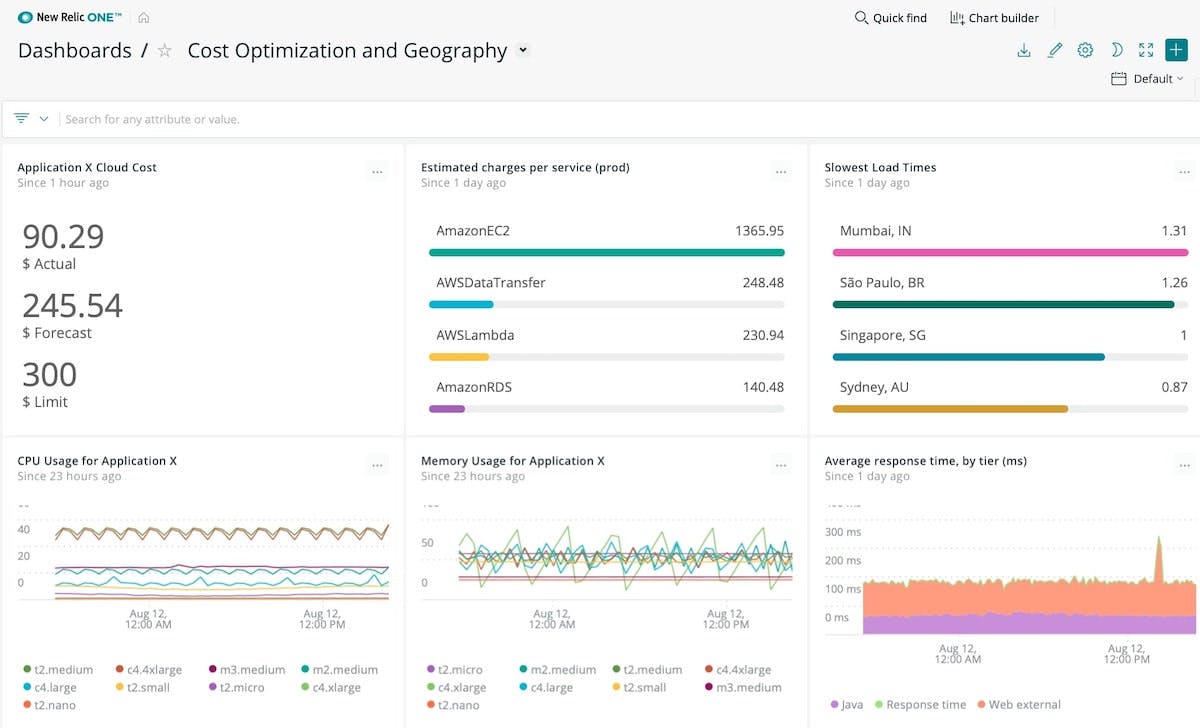Click the response time spike in chart
This screenshot has width=1200, height=728.
tap(1158, 560)
